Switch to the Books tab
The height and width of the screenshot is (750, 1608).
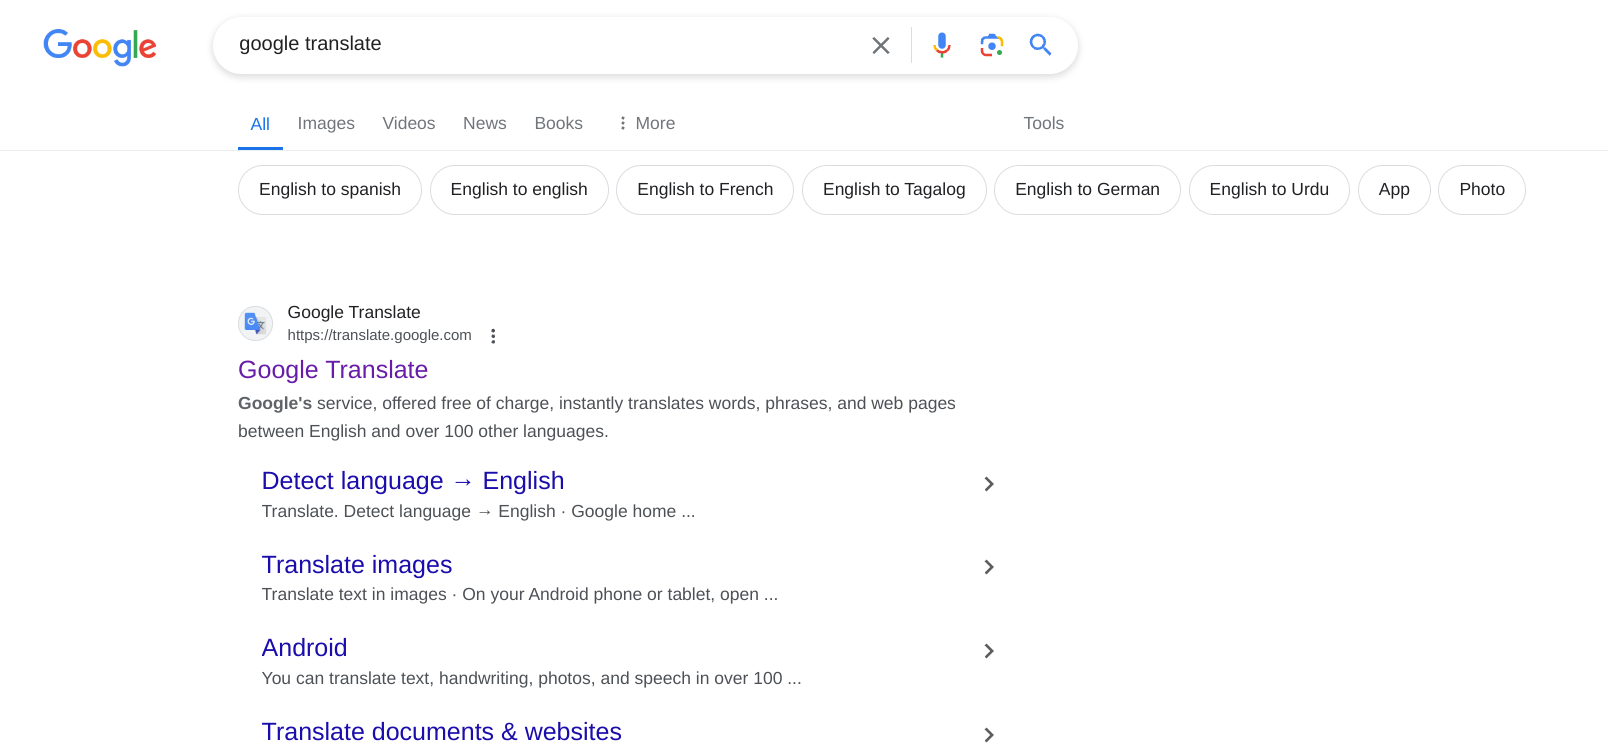pos(558,123)
